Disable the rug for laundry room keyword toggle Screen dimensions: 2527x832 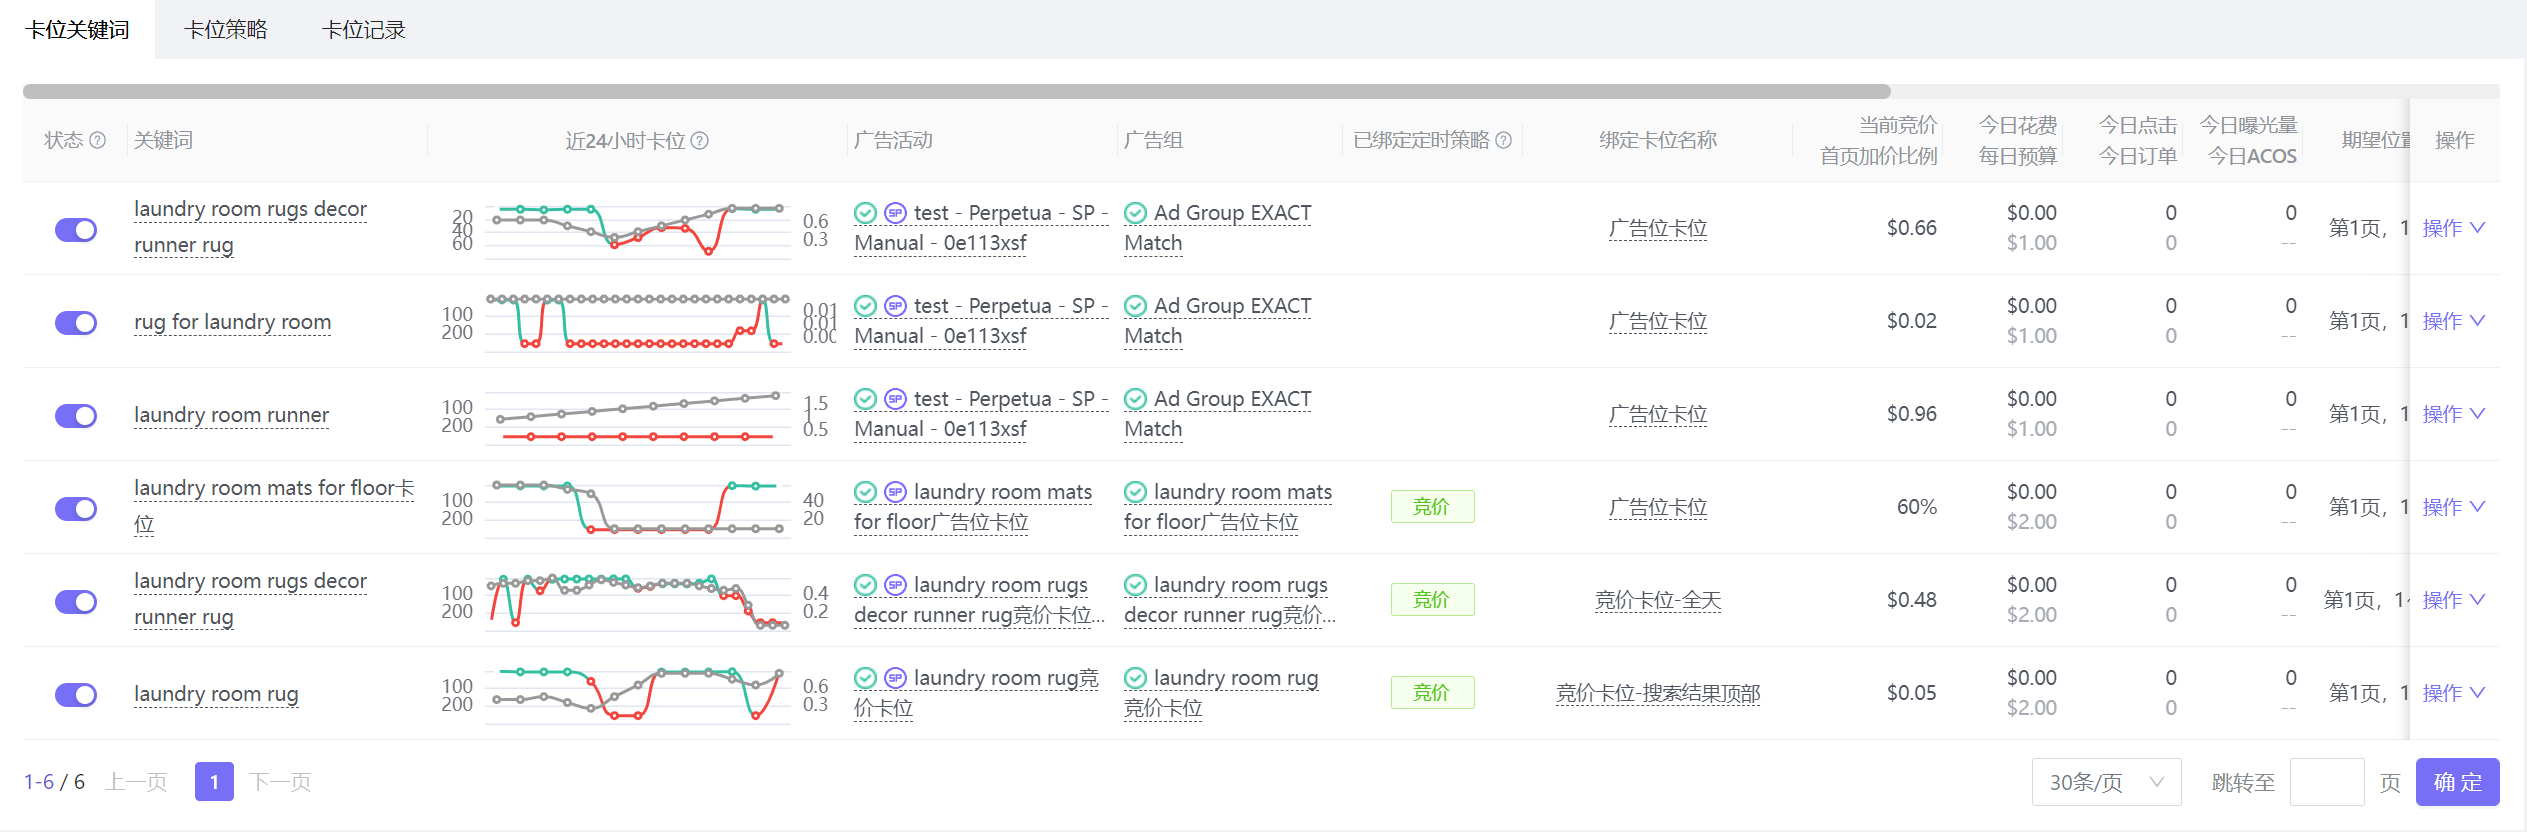(76, 322)
